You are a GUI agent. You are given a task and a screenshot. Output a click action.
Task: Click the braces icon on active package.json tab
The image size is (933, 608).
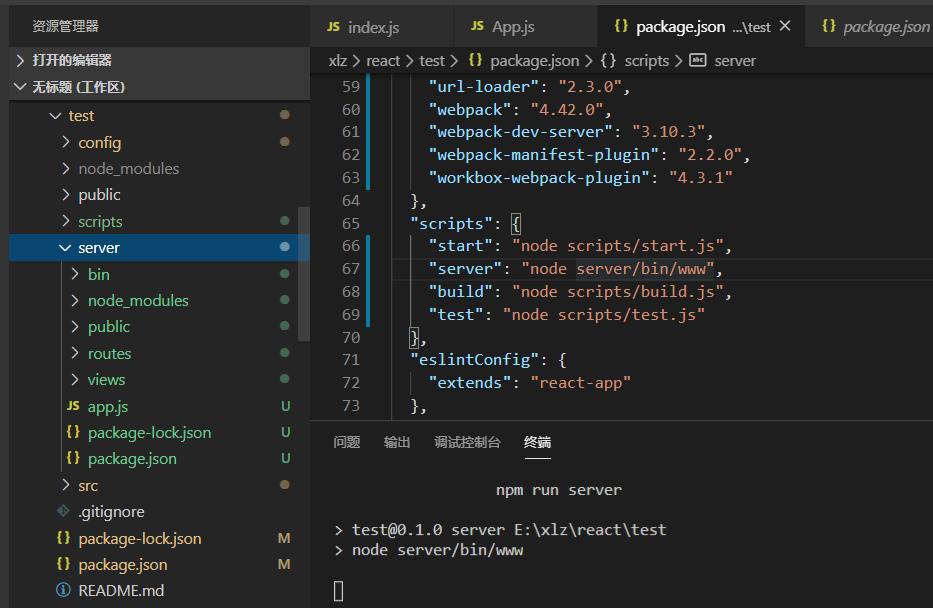click(x=621, y=26)
